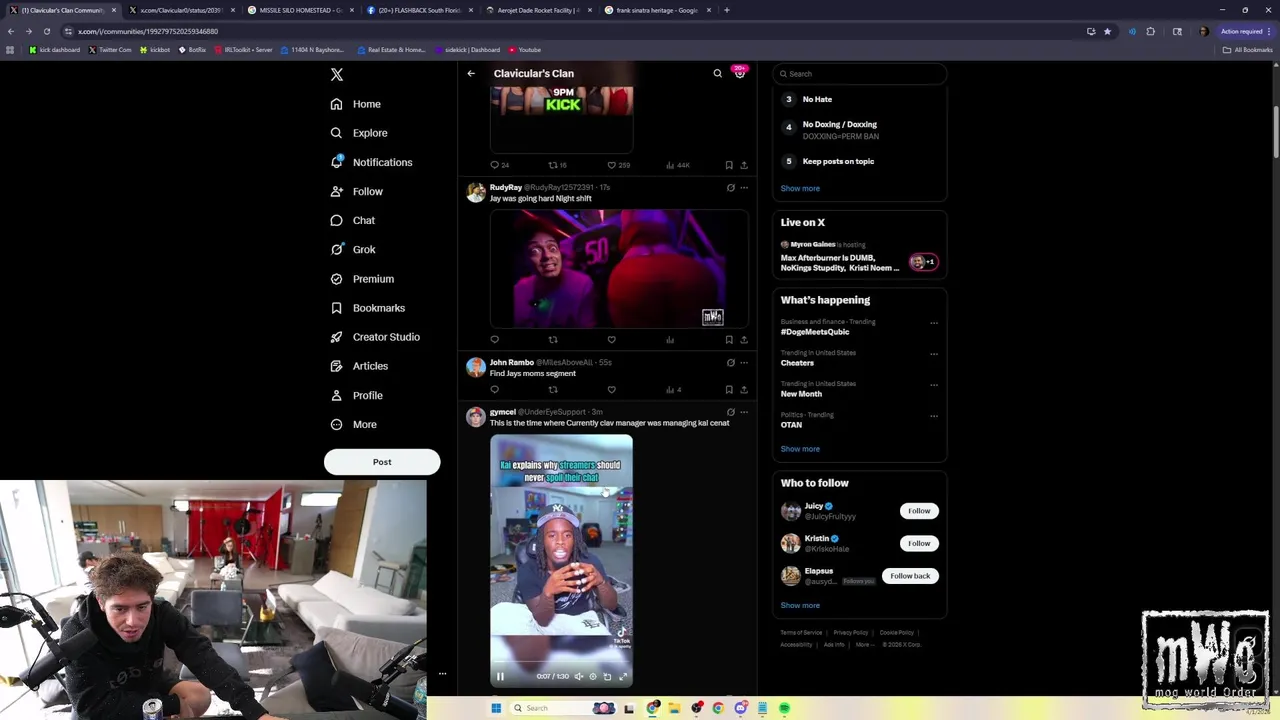Image resolution: width=1280 pixels, height=720 pixels.
Task: Toggle video picture-in-picture mode
Action: point(607,677)
